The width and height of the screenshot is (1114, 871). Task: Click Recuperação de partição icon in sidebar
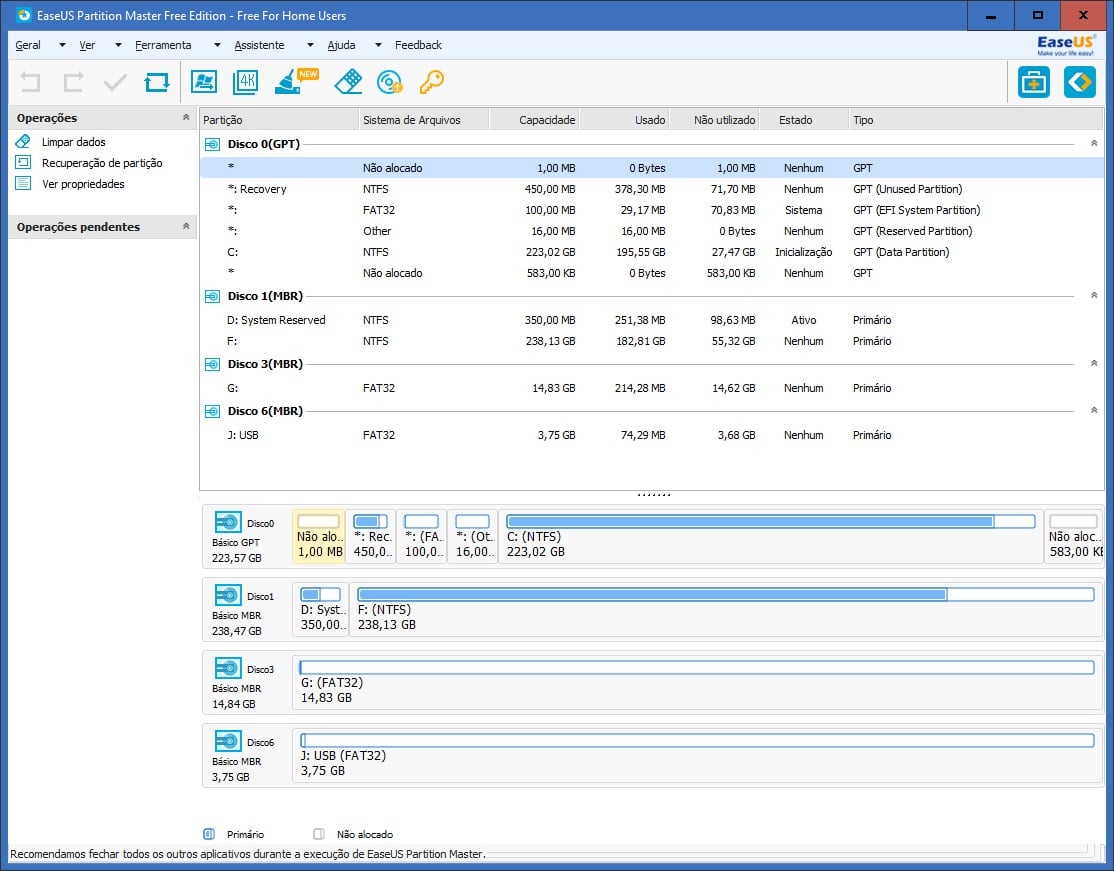click(23, 163)
